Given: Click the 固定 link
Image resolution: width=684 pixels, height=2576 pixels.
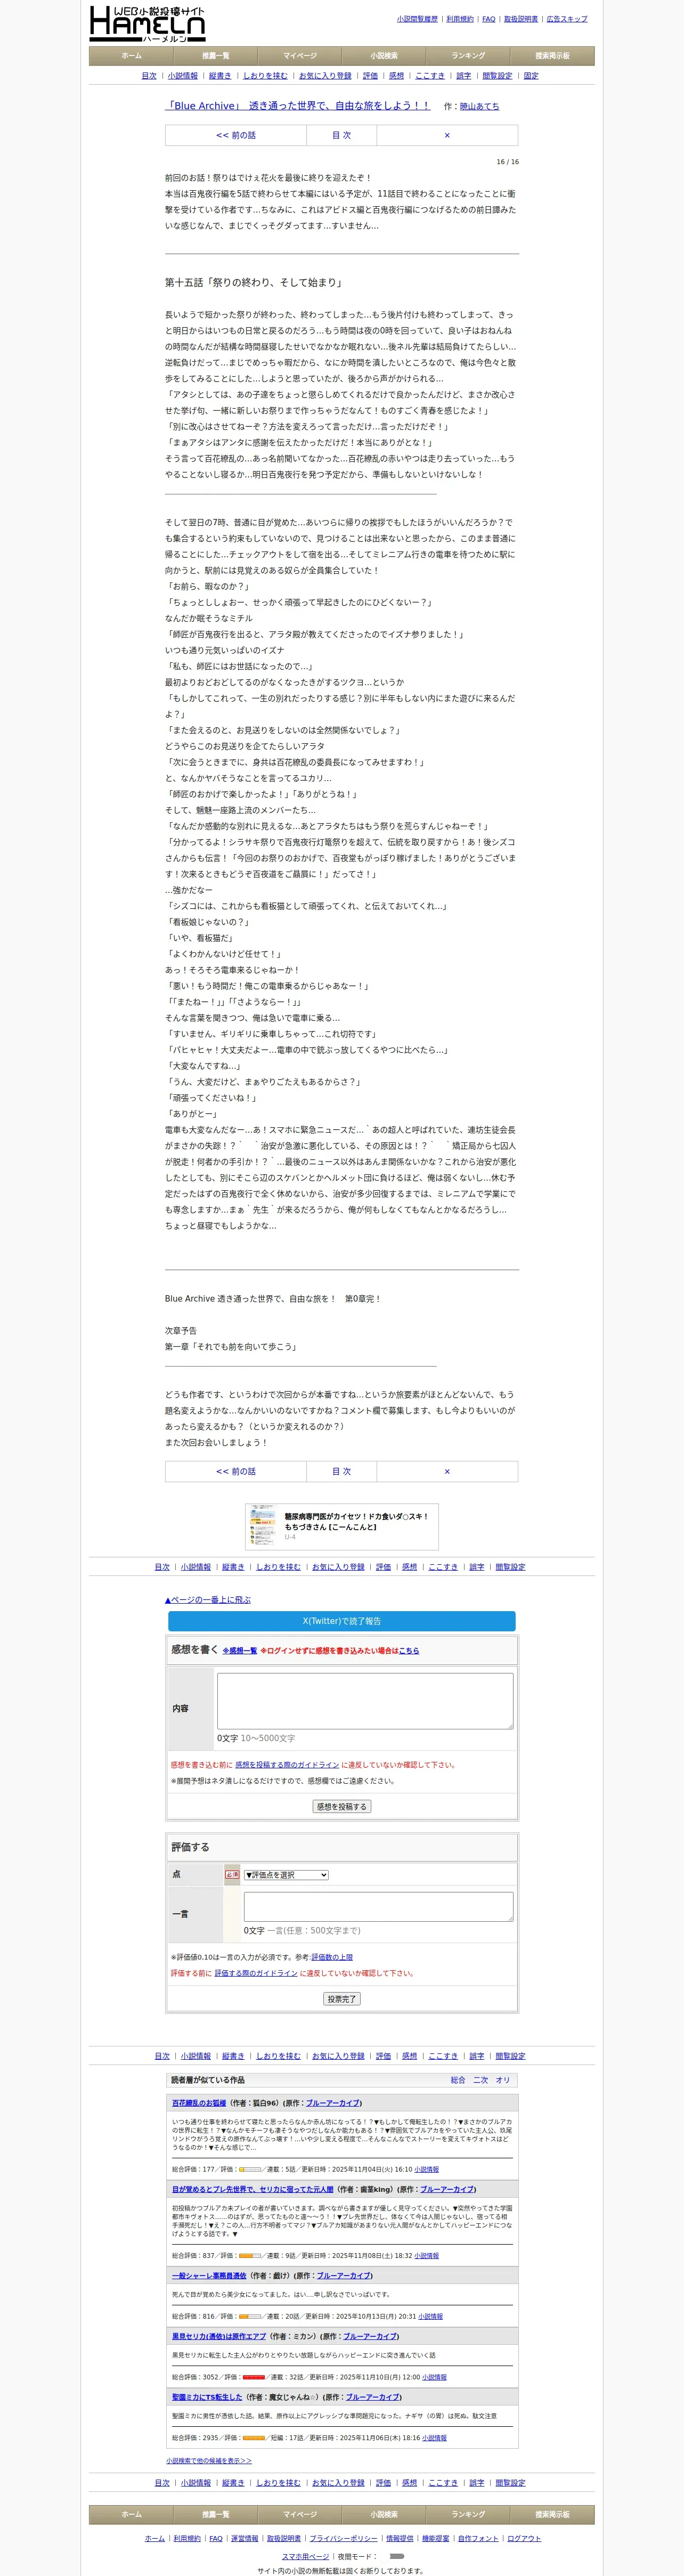Looking at the screenshot, I should click(x=531, y=76).
